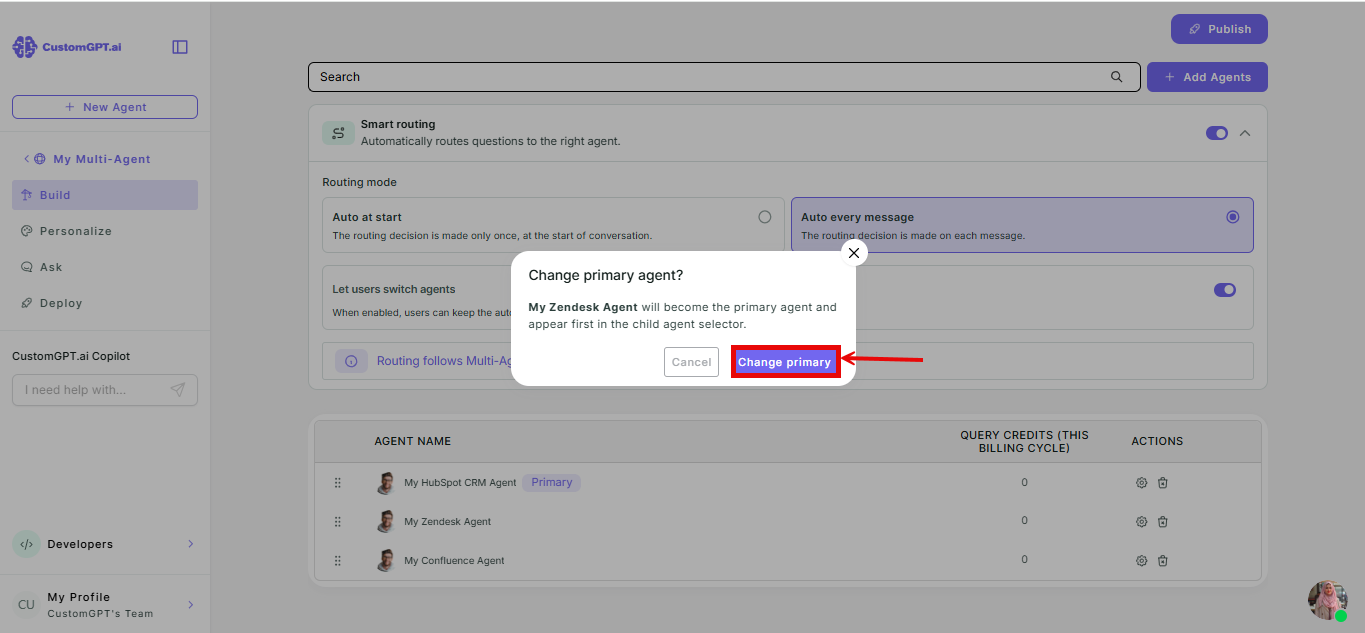Click the New Agent button
The image size is (1365, 633).
coord(105,107)
